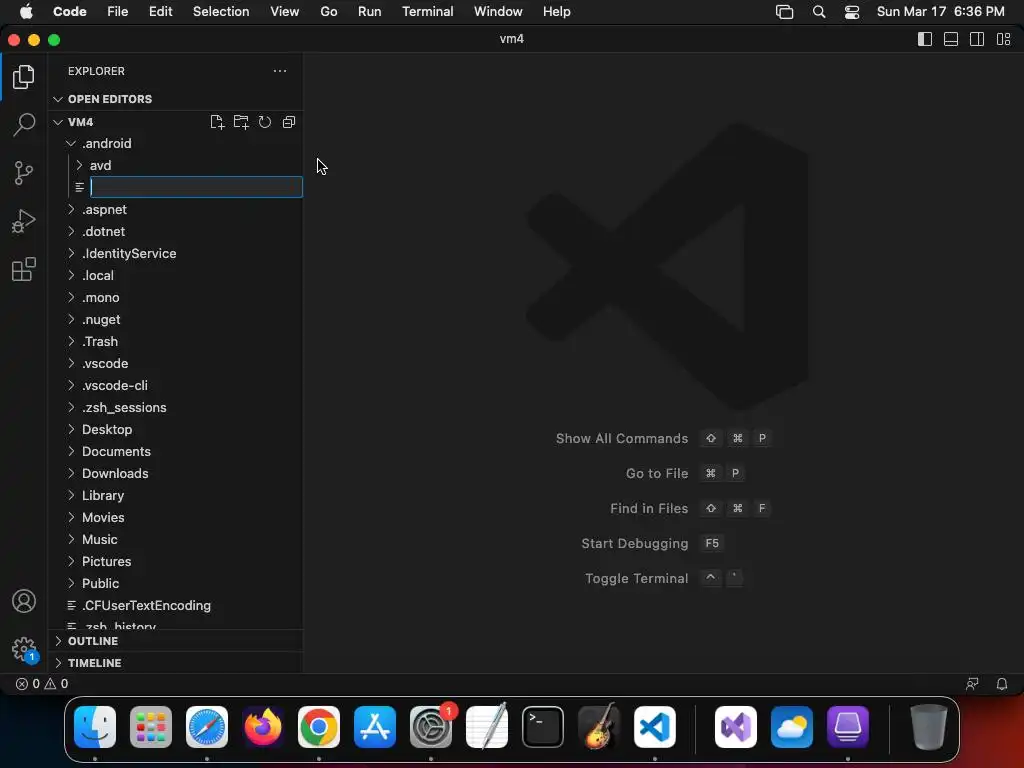This screenshot has height=768, width=1024.
Task: Launch Firefox from the Dock
Action: pos(263,727)
